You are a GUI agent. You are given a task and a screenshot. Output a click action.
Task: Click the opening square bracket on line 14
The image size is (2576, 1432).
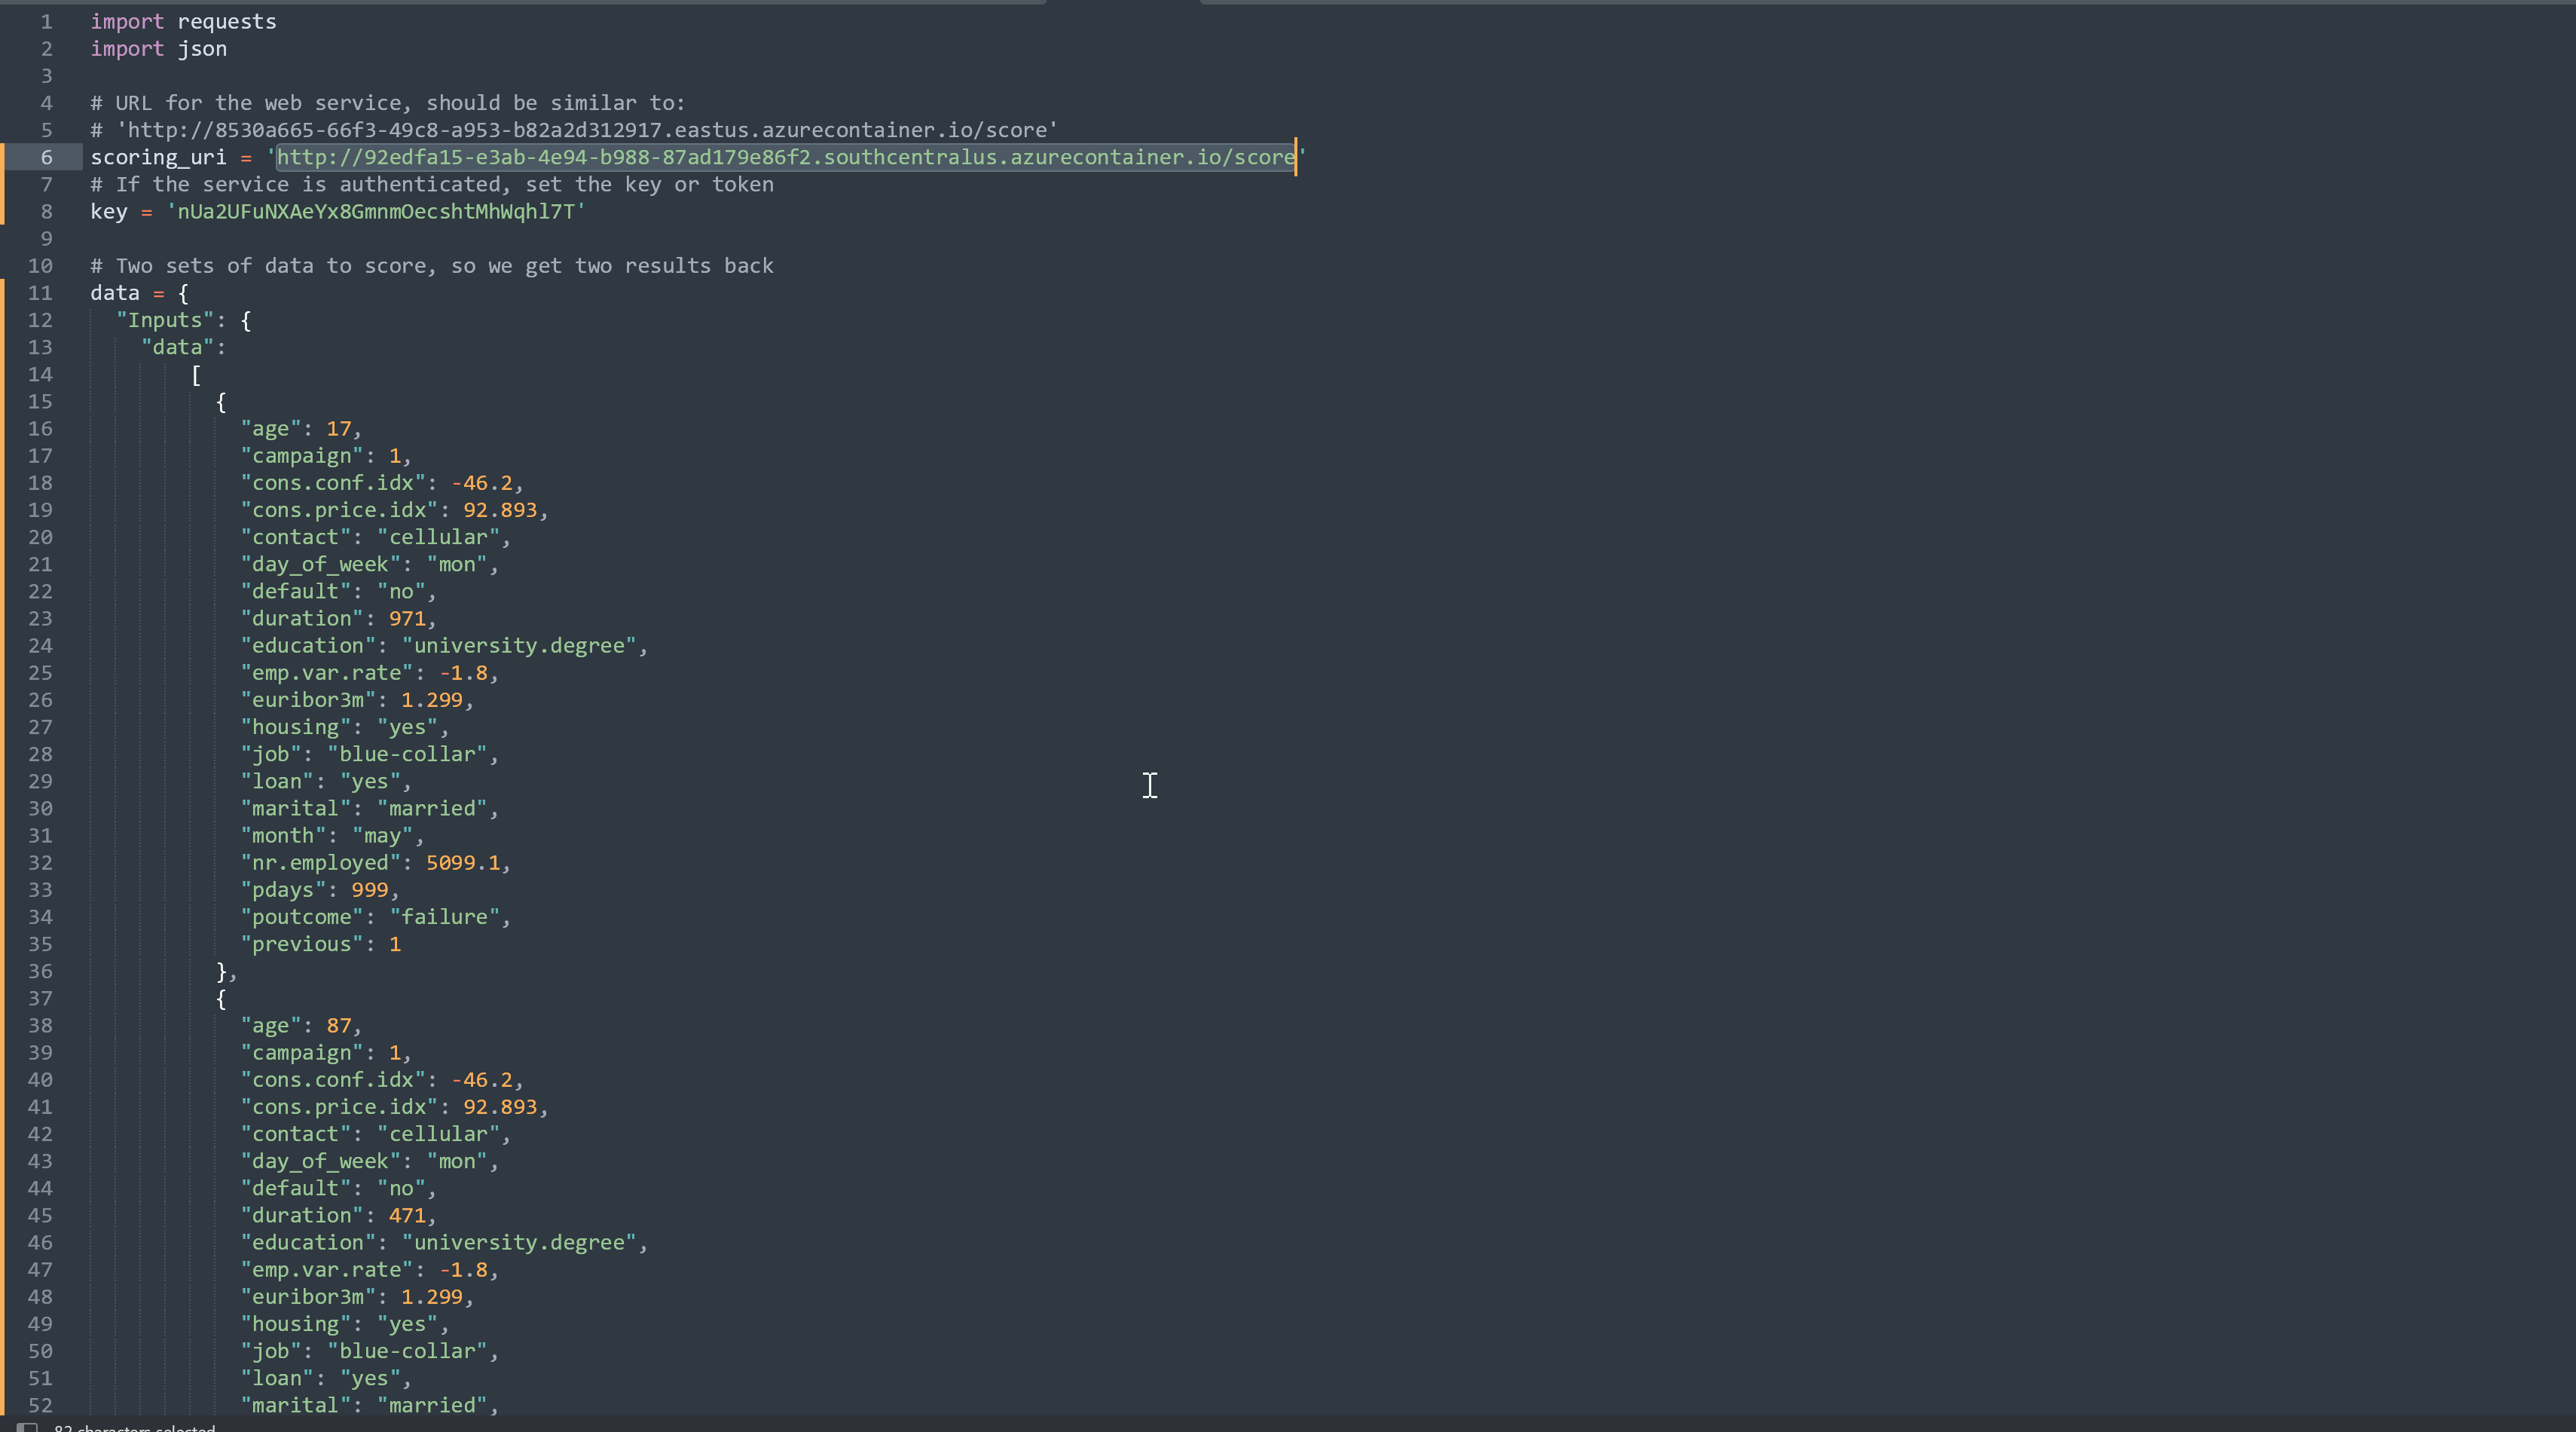point(196,375)
